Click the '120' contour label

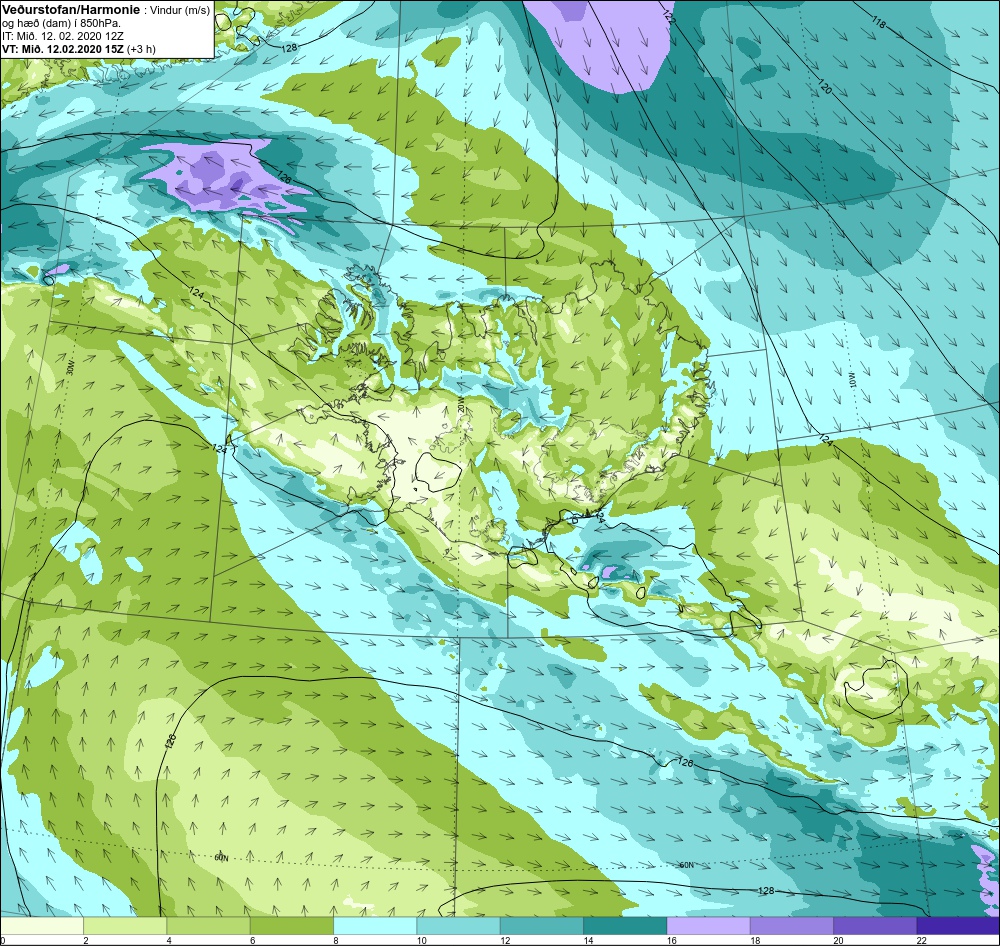(x=825, y=87)
